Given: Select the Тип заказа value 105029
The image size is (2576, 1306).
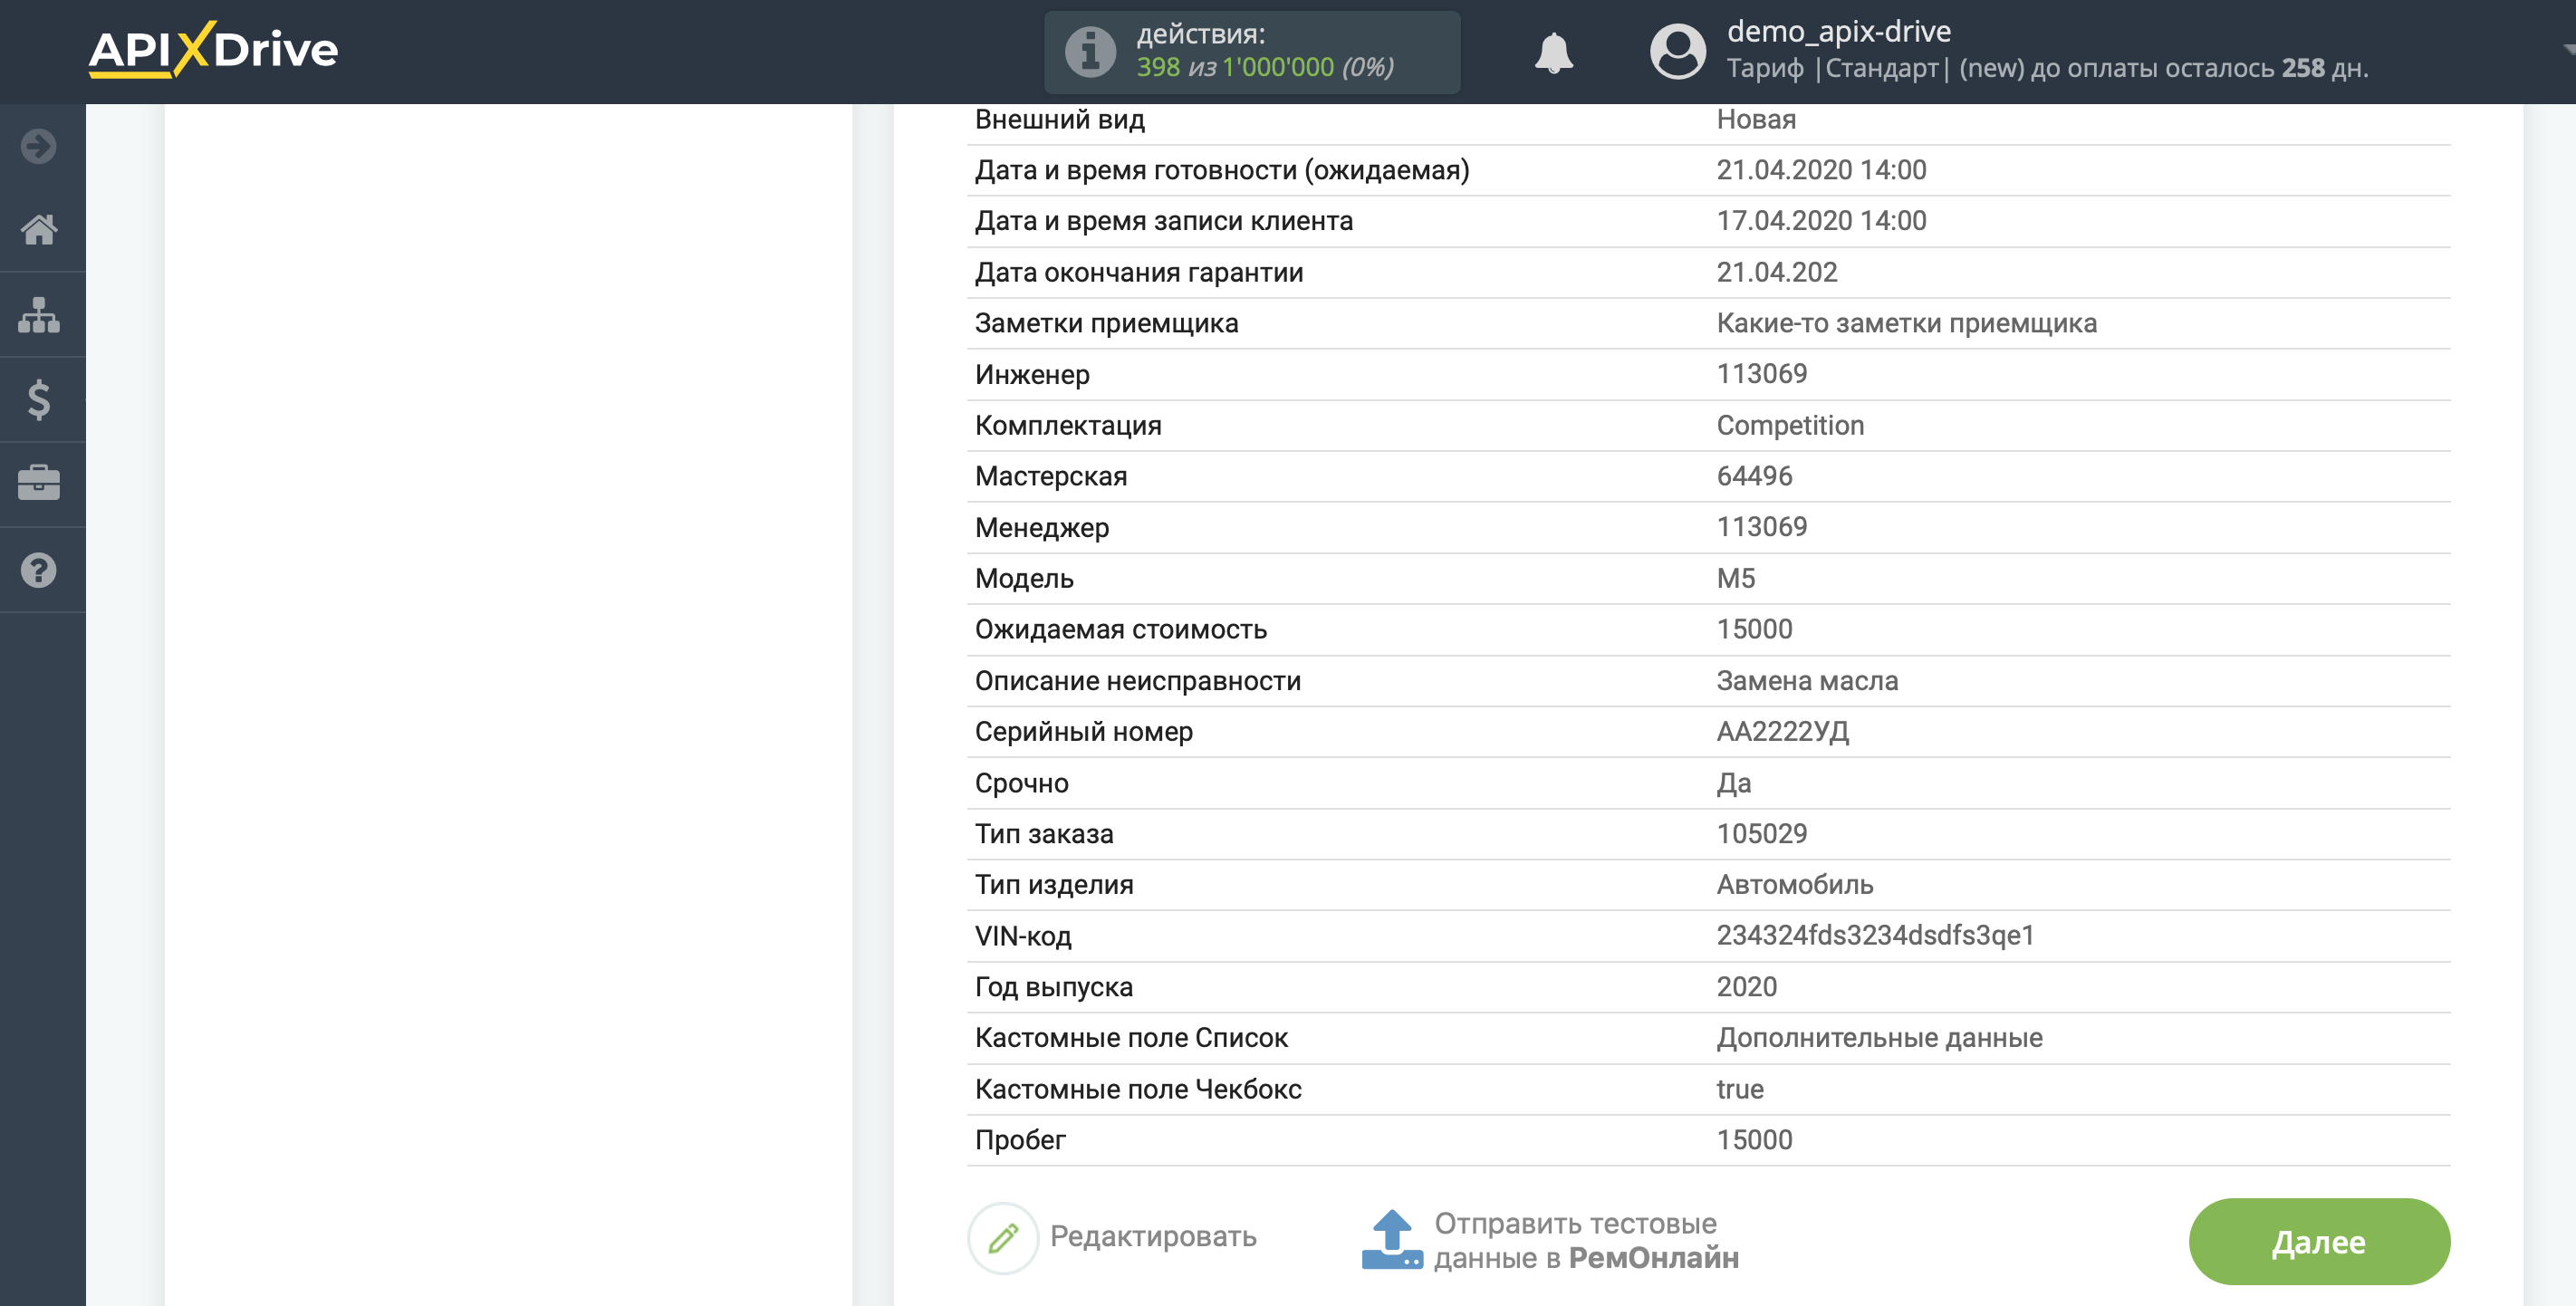Looking at the screenshot, I should pos(1762,834).
